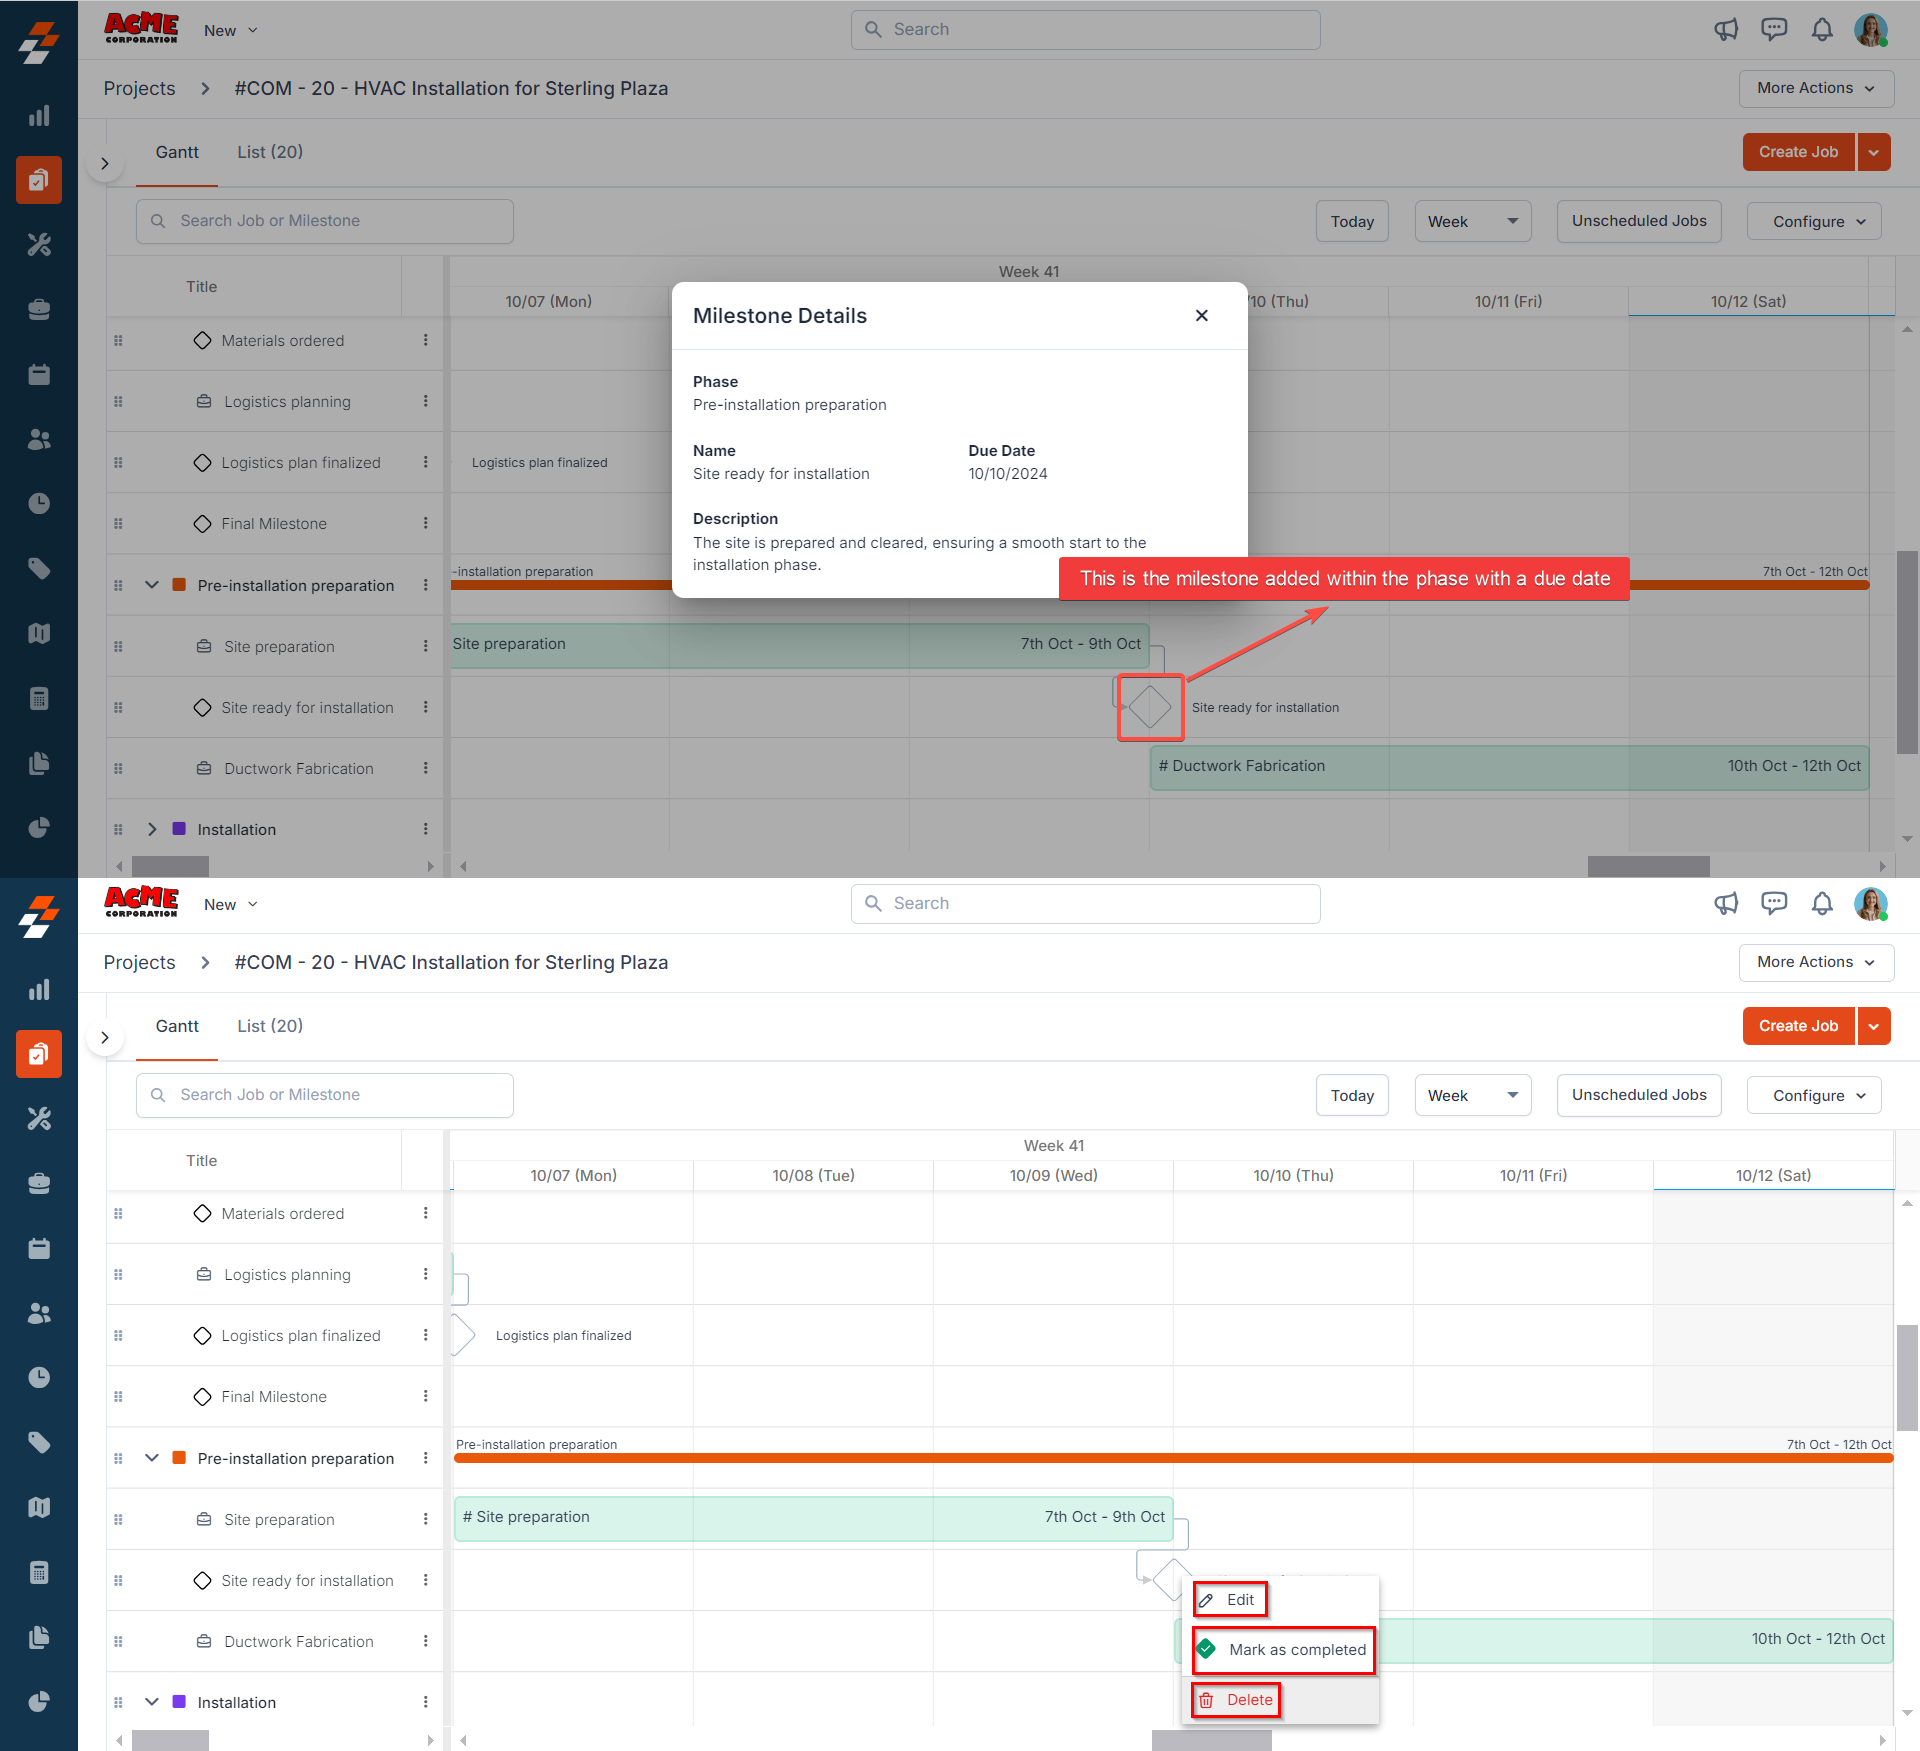Open the Week view dropdown in lower toolbar

1472,1095
